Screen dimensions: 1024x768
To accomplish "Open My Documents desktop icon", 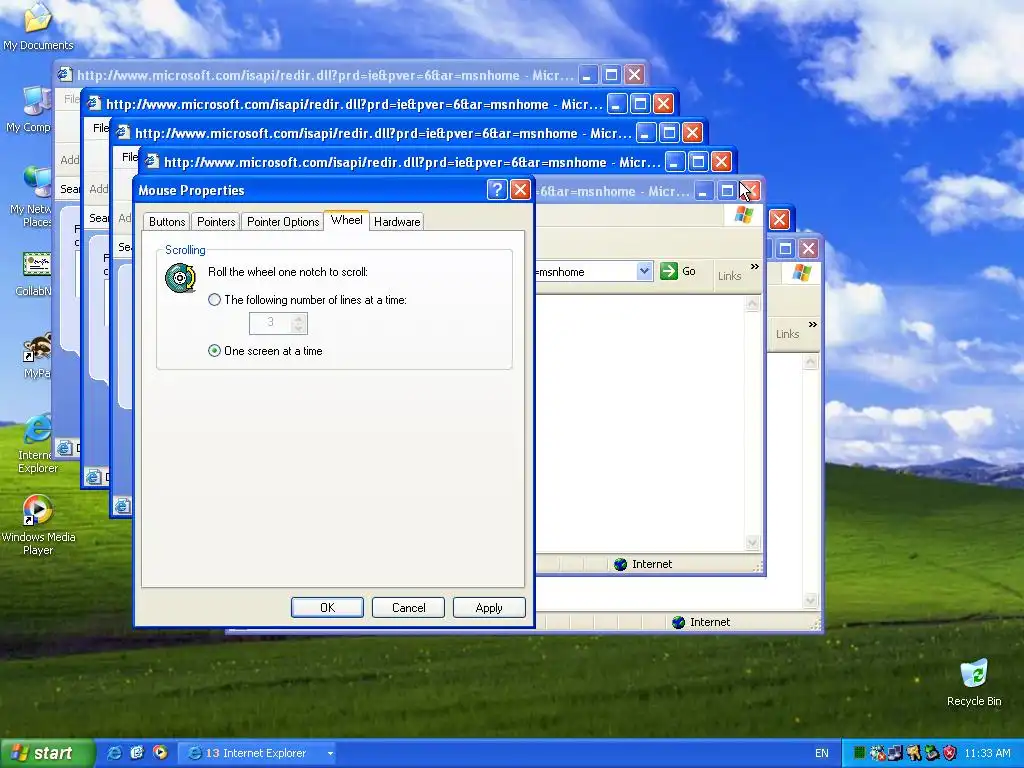I will coord(37,26).
